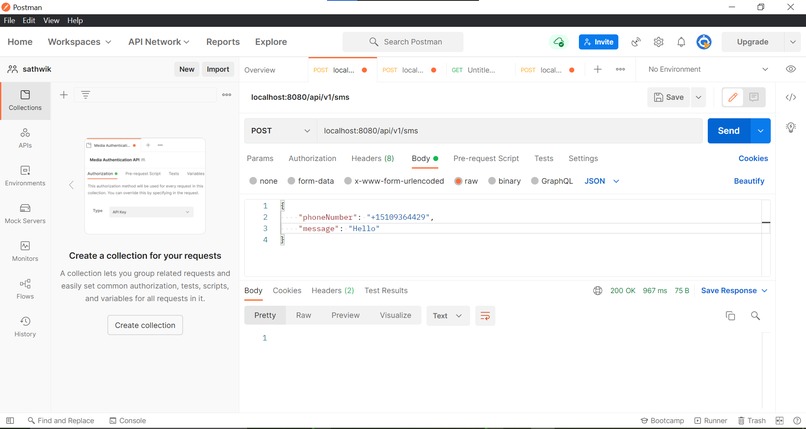Screen dimensions: 806x429
Task: Open the Edit menu
Action: tap(29, 21)
